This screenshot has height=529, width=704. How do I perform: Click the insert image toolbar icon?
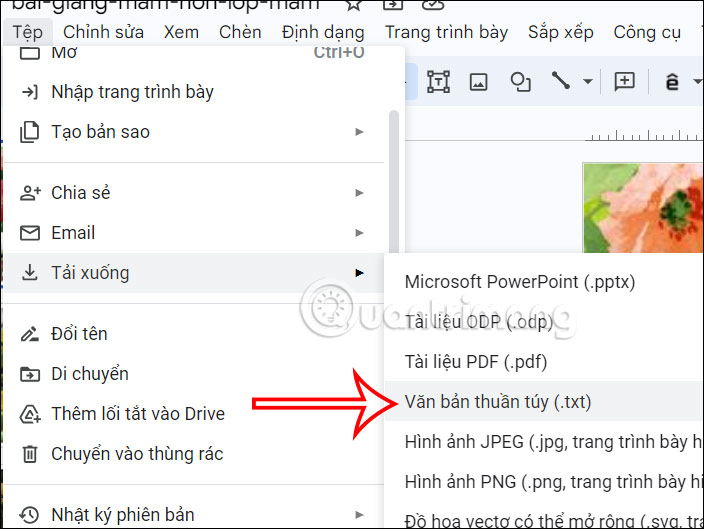pyautogui.click(x=479, y=82)
